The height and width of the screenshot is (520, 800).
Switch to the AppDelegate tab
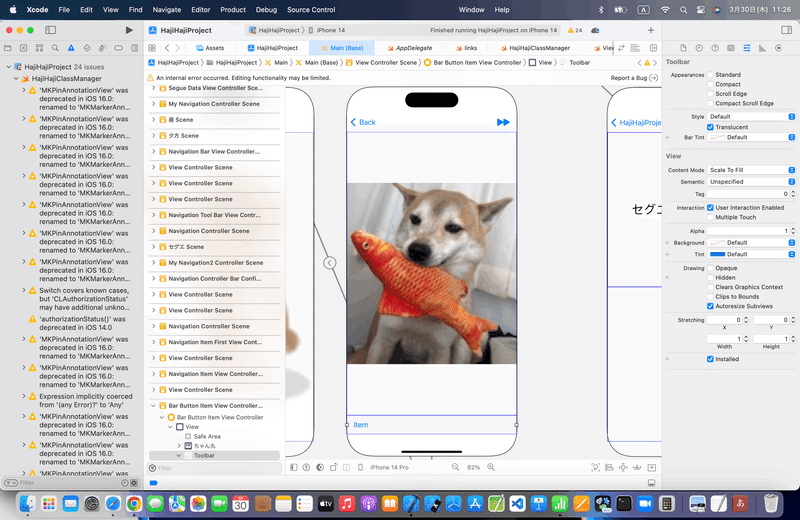(x=409, y=48)
